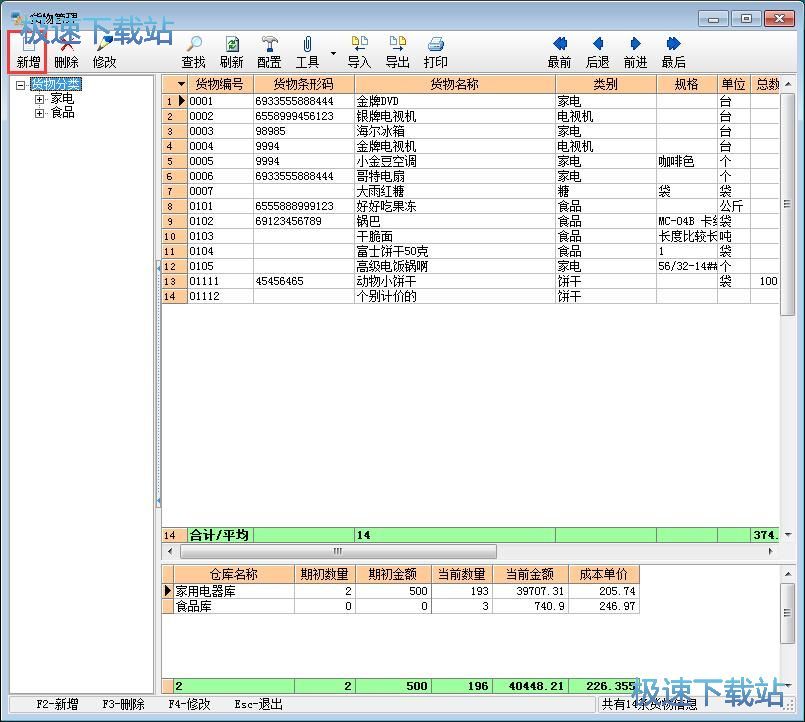Expand the 食品 tree node

[40, 113]
